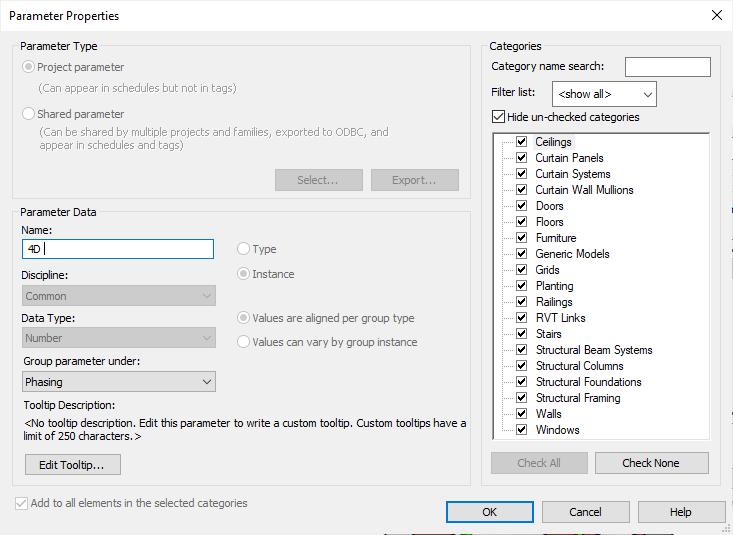
Task: Toggle the Walls category checkbox
Action: coord(521,414)
